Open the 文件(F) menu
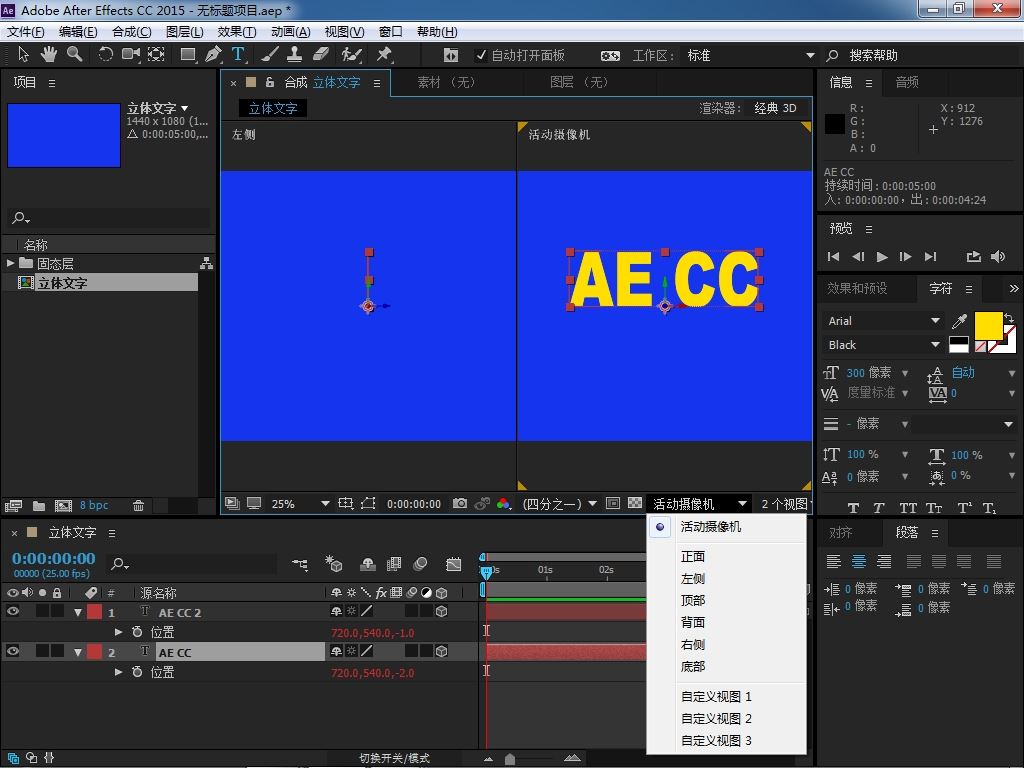The height and width of the screenshot is (768, 1024). pos(25,32)
